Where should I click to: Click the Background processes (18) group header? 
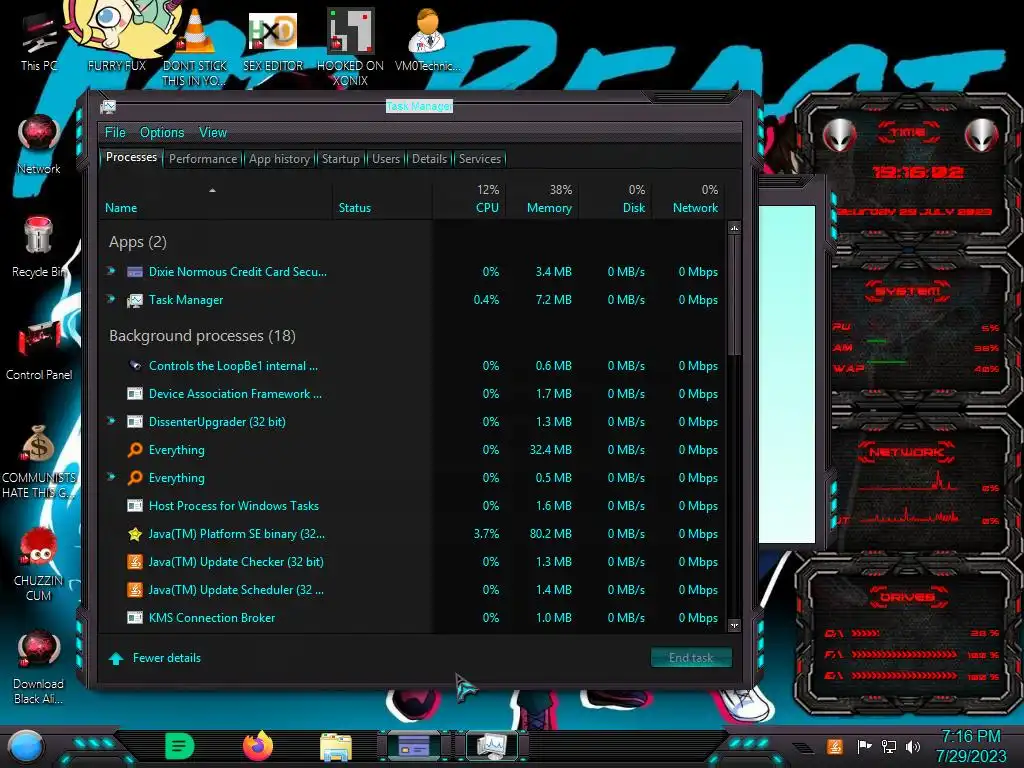click(x=202, y=336)
